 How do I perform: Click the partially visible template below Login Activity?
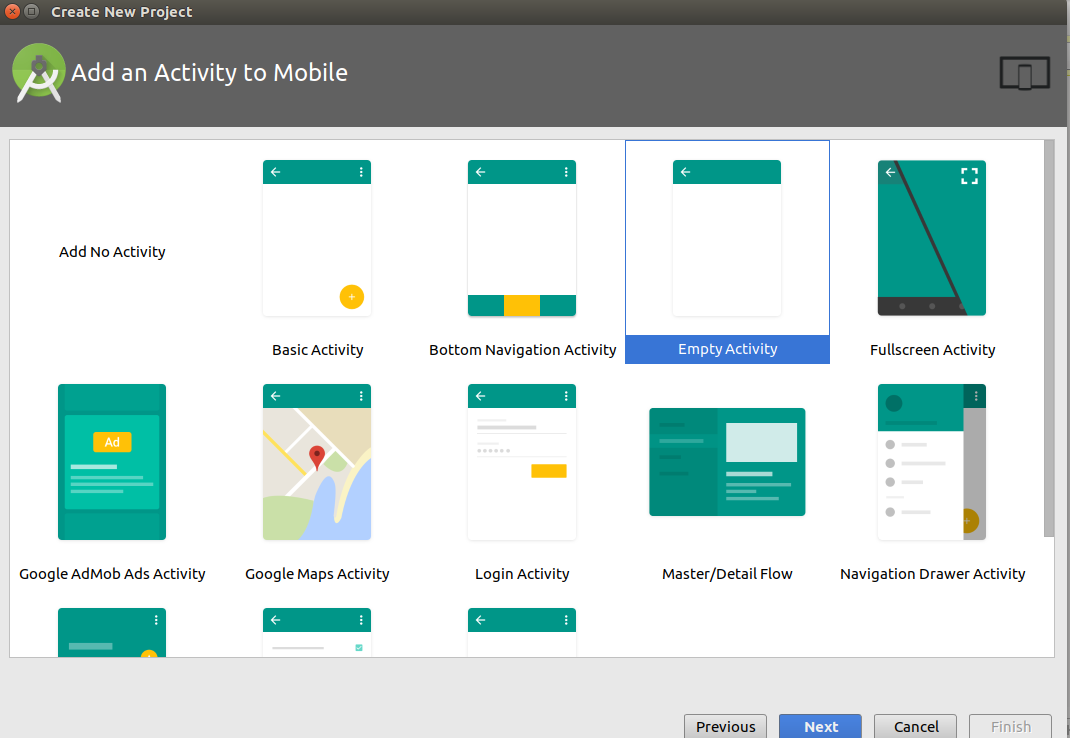[x=521, y=630]
